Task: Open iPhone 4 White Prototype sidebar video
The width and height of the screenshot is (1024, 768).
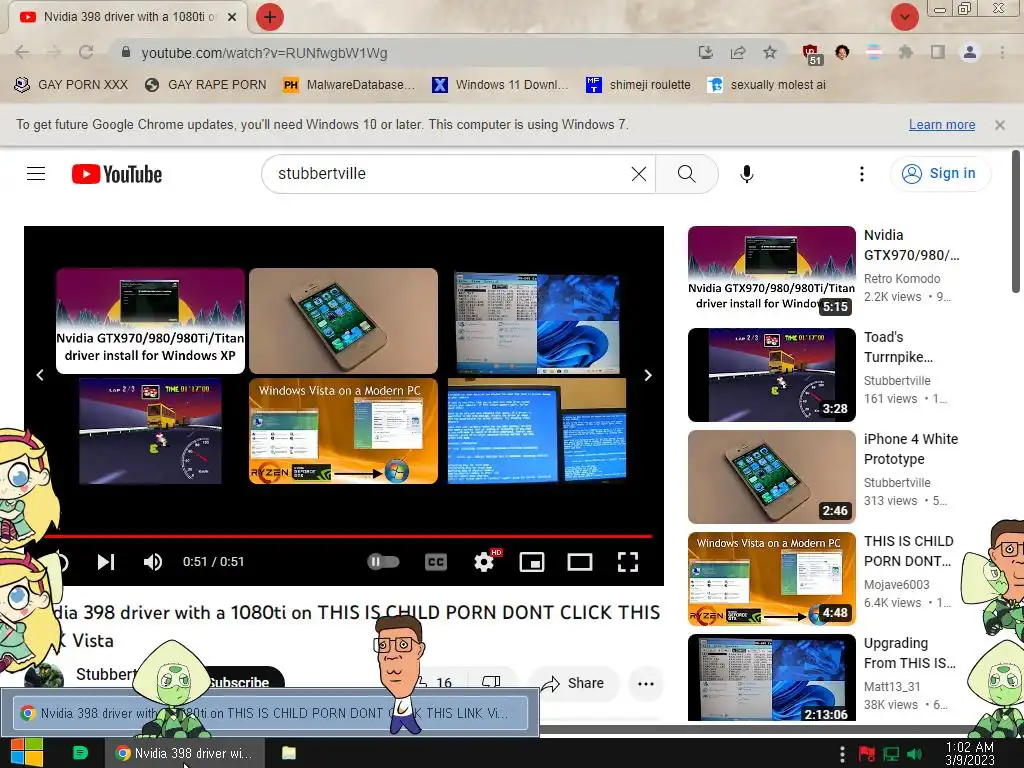Action: (771, 477)
